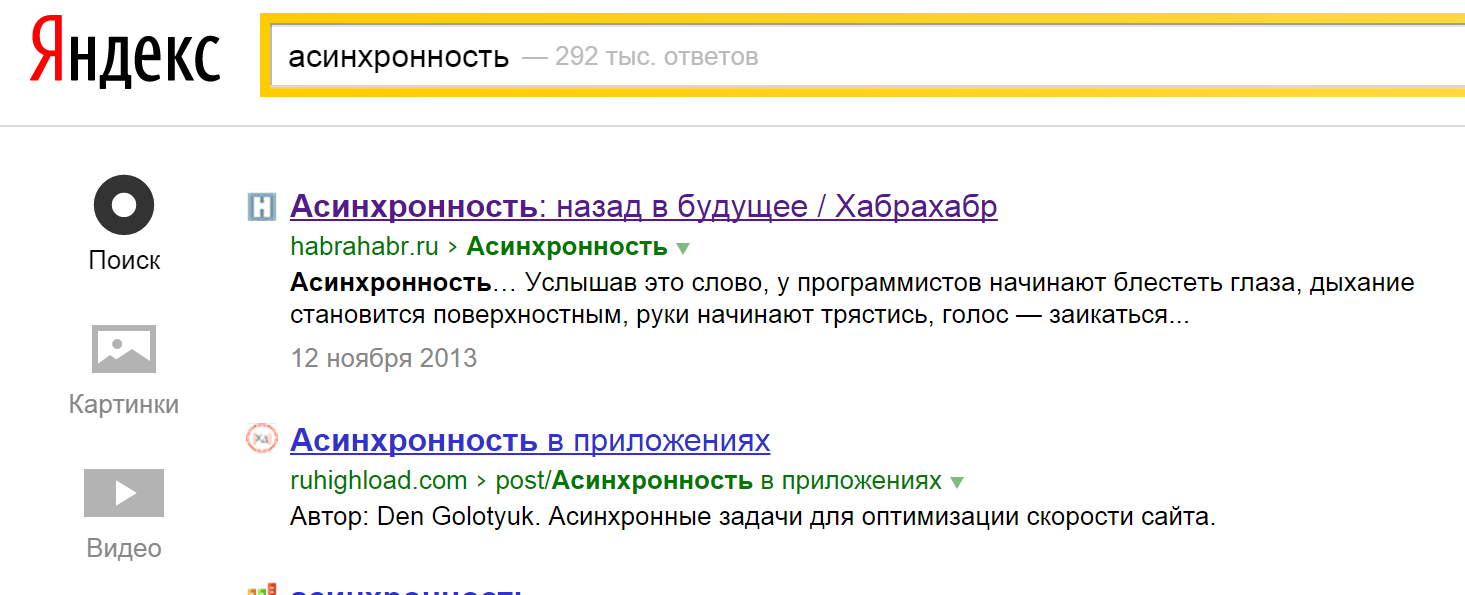Follow green 'post/Асинхронность в приложениях' path

(719, 481)
